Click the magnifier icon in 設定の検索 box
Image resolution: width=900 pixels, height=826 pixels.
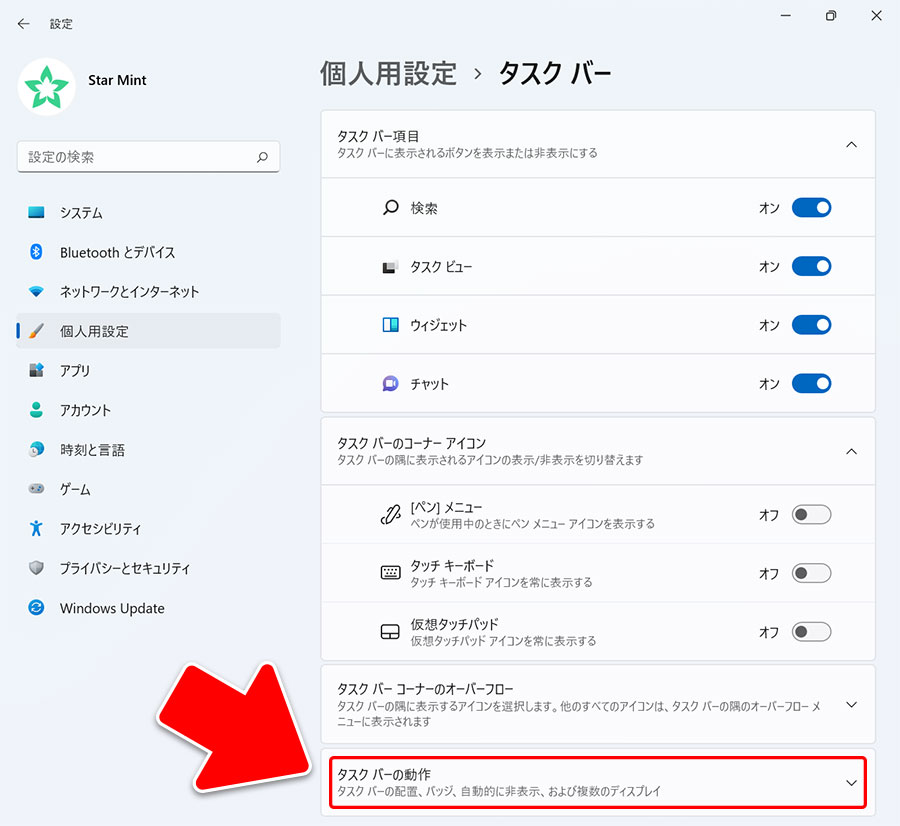(262, 157)
